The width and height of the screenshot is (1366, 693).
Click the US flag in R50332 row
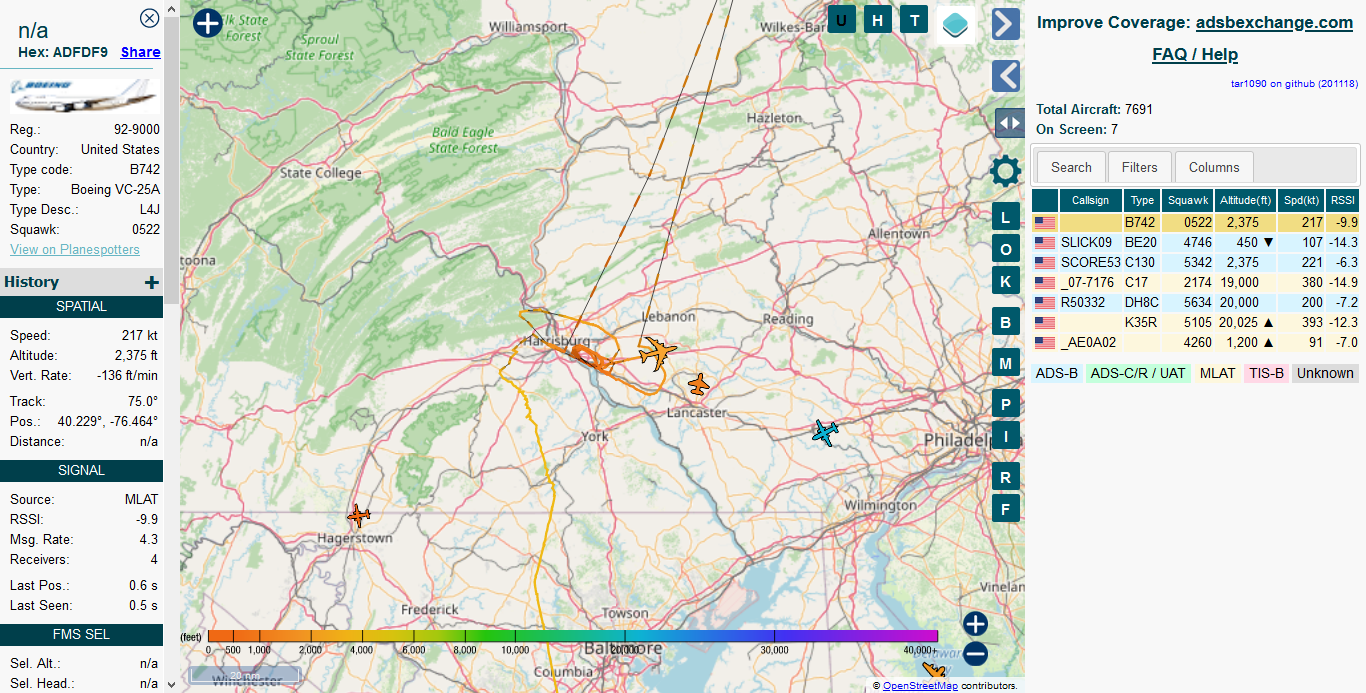tap(1045, 302)
